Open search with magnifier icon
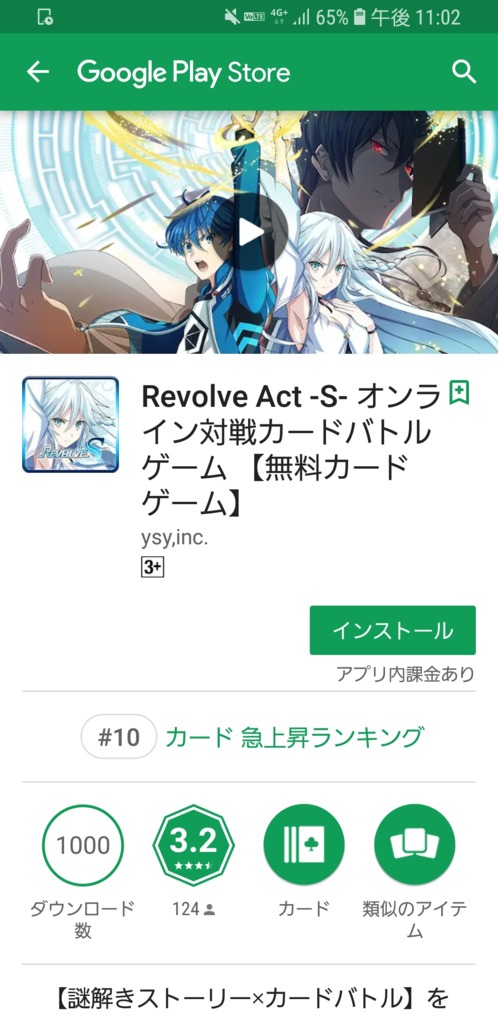498x1024 pixels. (x=463, y=72)
